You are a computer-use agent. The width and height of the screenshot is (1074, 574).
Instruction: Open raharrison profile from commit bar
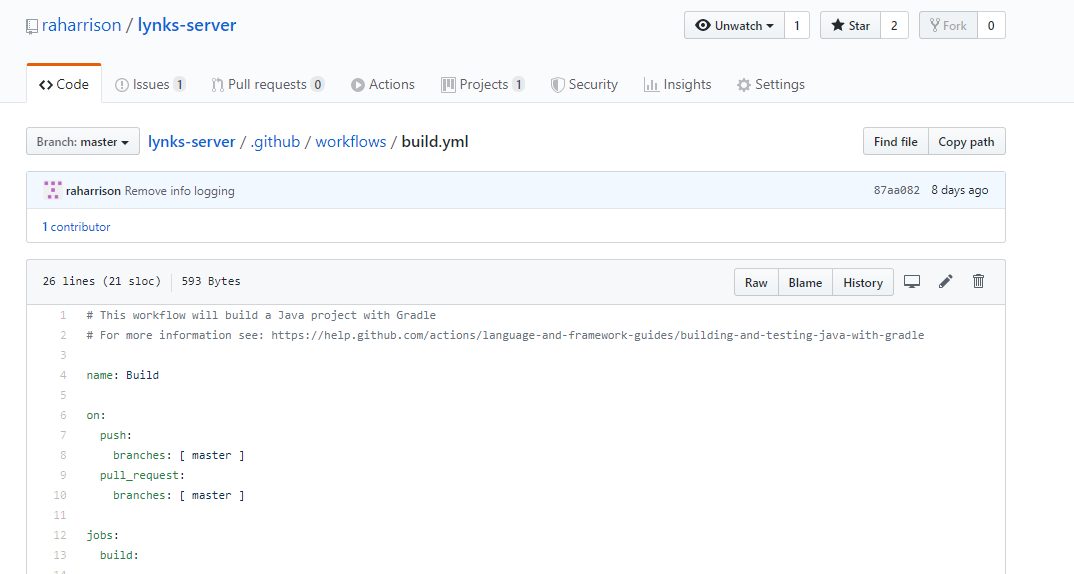coord(93,191)
